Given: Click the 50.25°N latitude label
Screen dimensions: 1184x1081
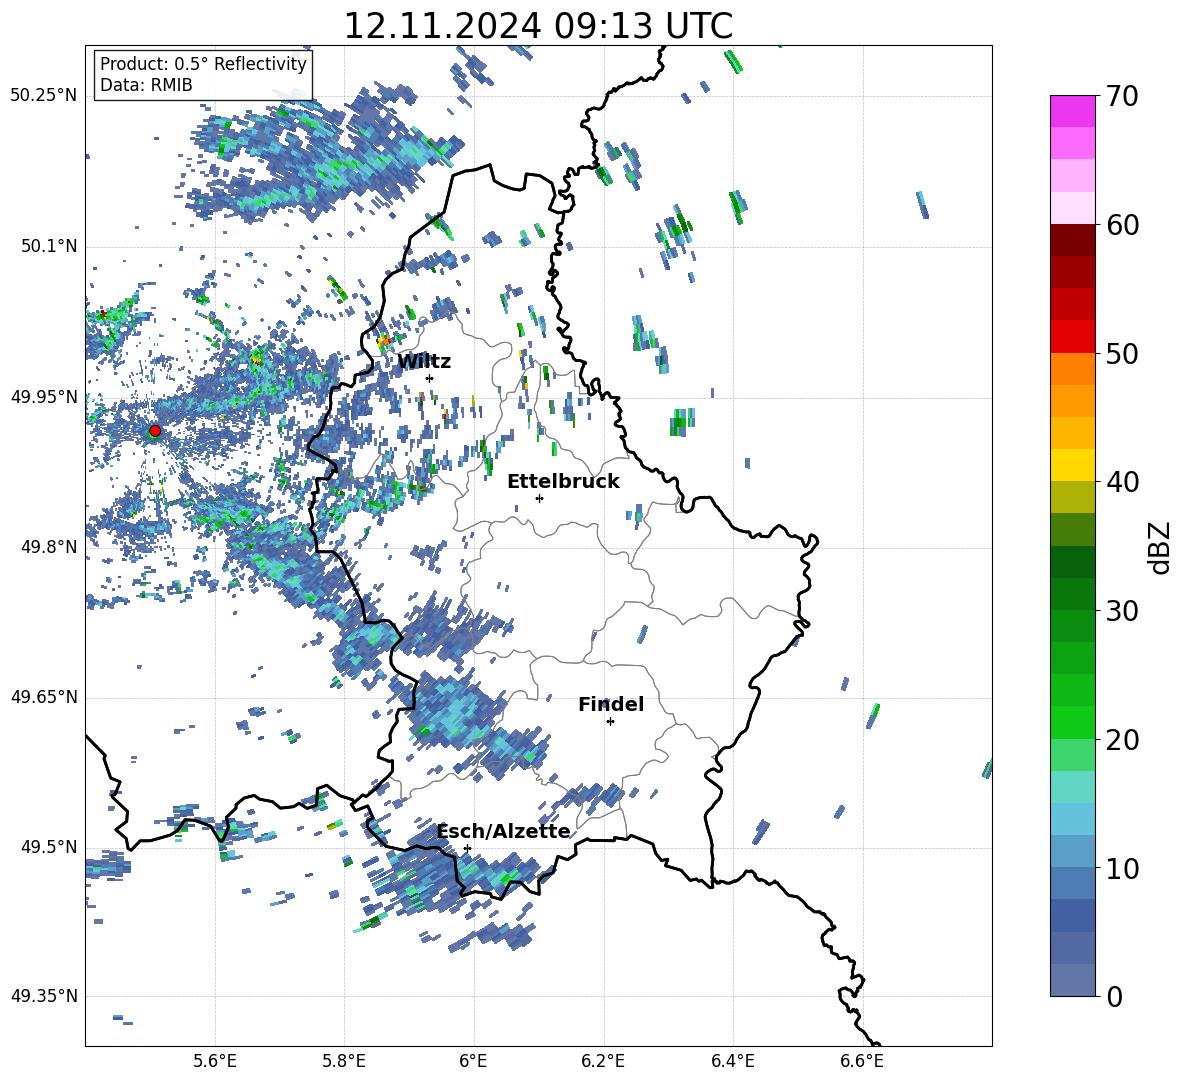Looking at the screenshot, I should pos(44,96).
